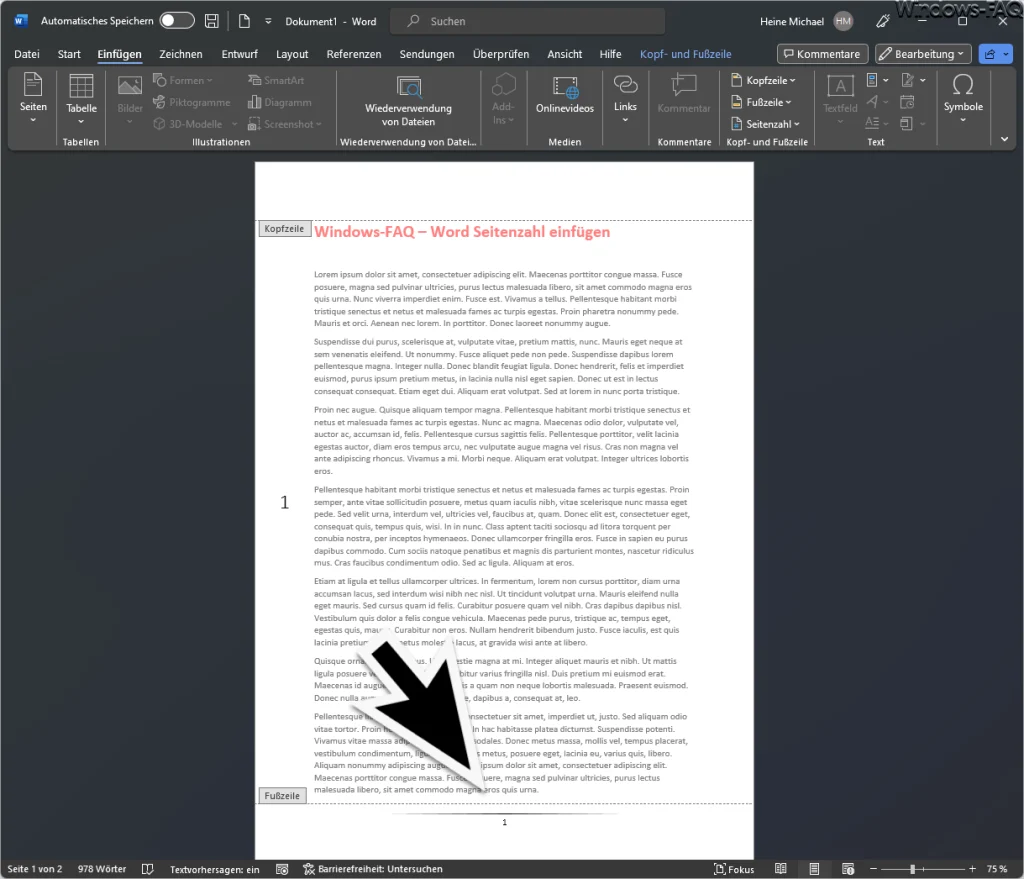The height and width of the screenshot is (879, 1024).
Task: Switch to the Start tab
Action: [x=69, y=54]
